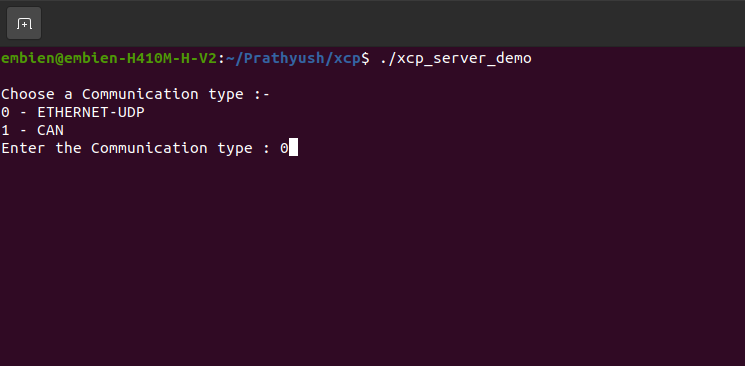The height and width of the screenshot is (366, 745).
Task: Click the dollar sign prompt symbol
Action: tap(365, 58)
